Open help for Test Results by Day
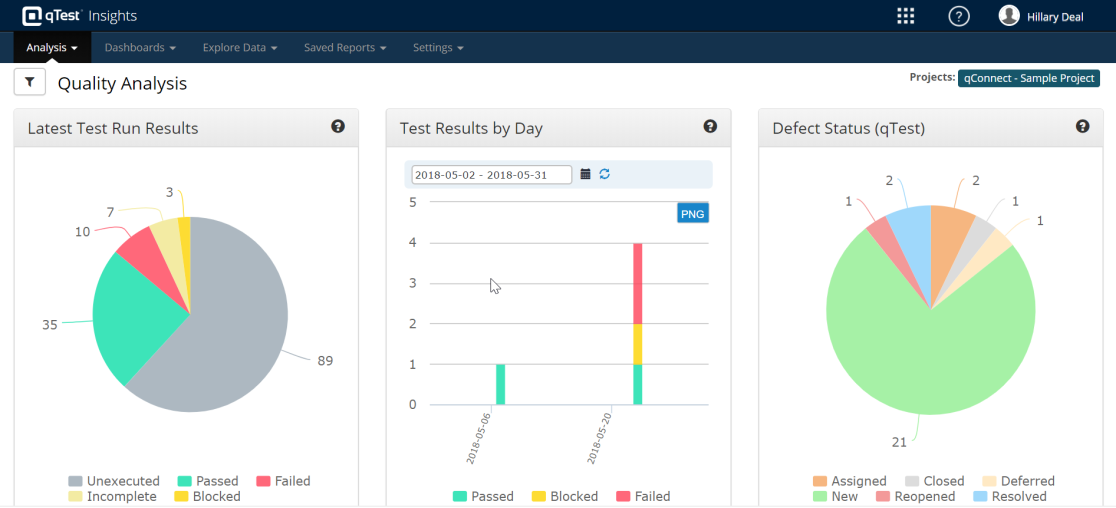Screen dimensions: 1116x508 point(710,126)
